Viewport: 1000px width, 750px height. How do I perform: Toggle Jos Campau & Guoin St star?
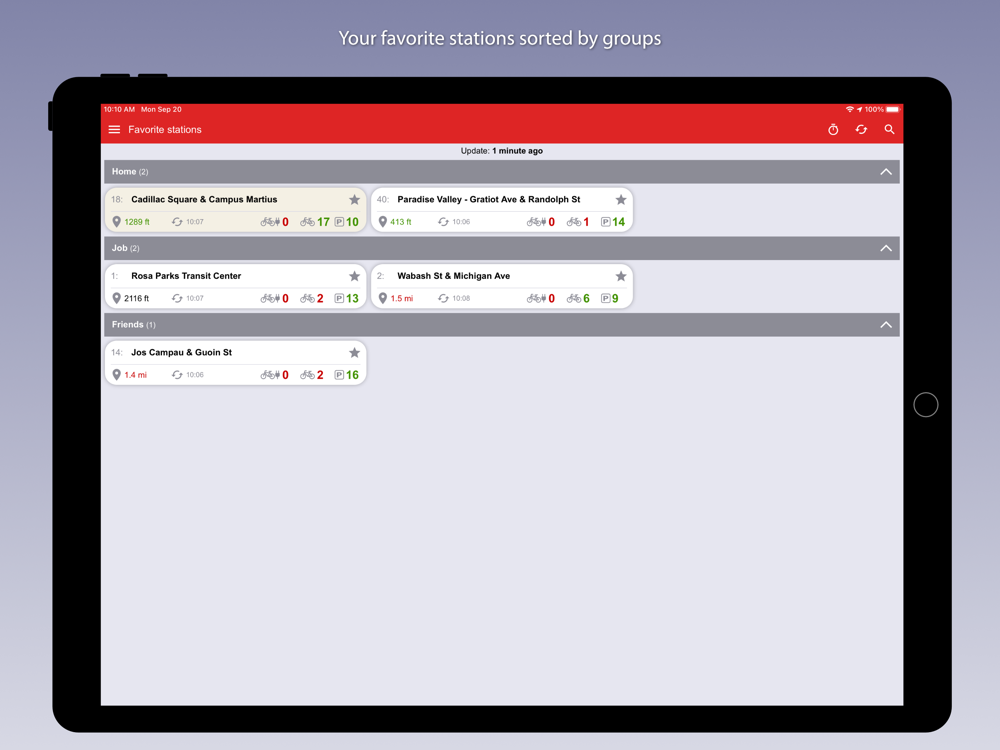tap(355, 353)
